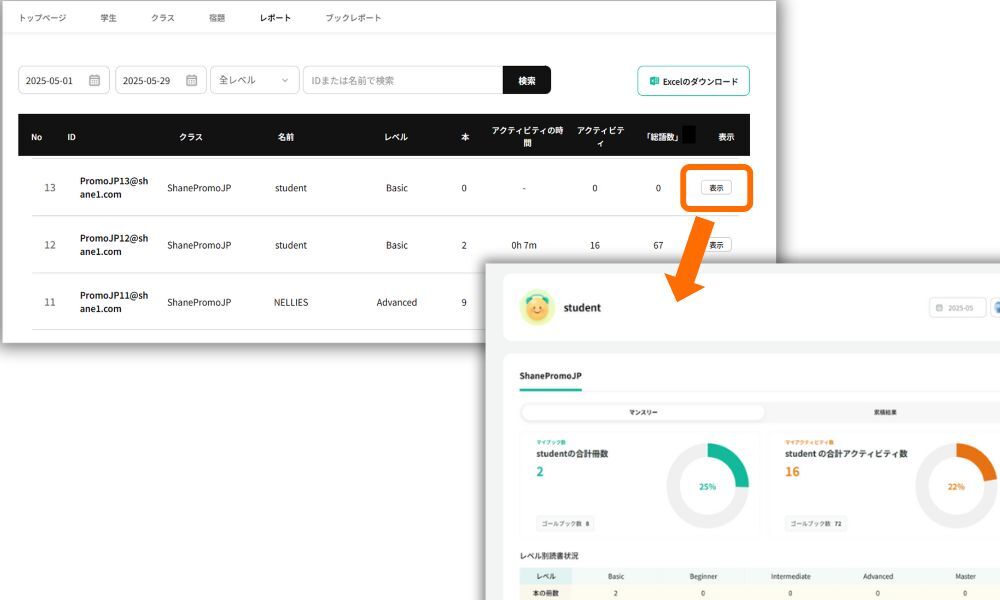Viewport: 1000px width, 600px height.
Task: Open the トップページ nav tab
Action: click(42, 18)
